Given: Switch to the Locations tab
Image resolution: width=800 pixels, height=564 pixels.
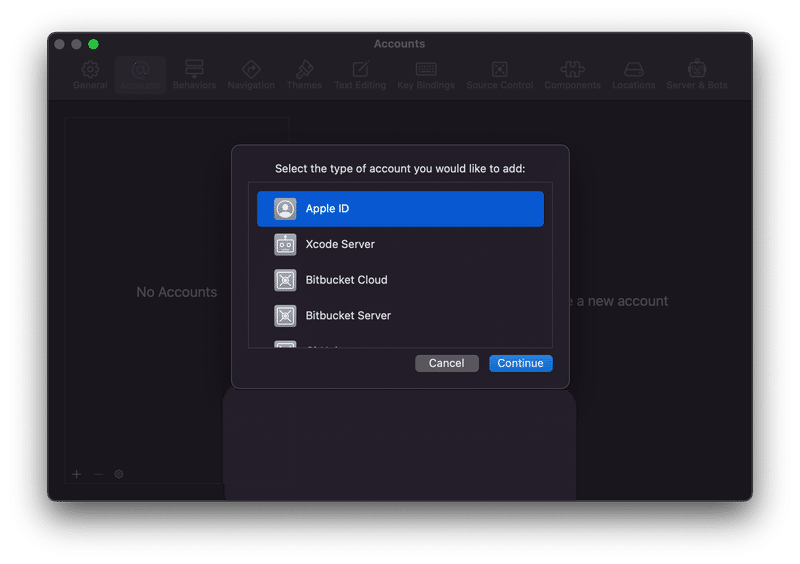Looking at the screenshot, I should tap(633, 75).
